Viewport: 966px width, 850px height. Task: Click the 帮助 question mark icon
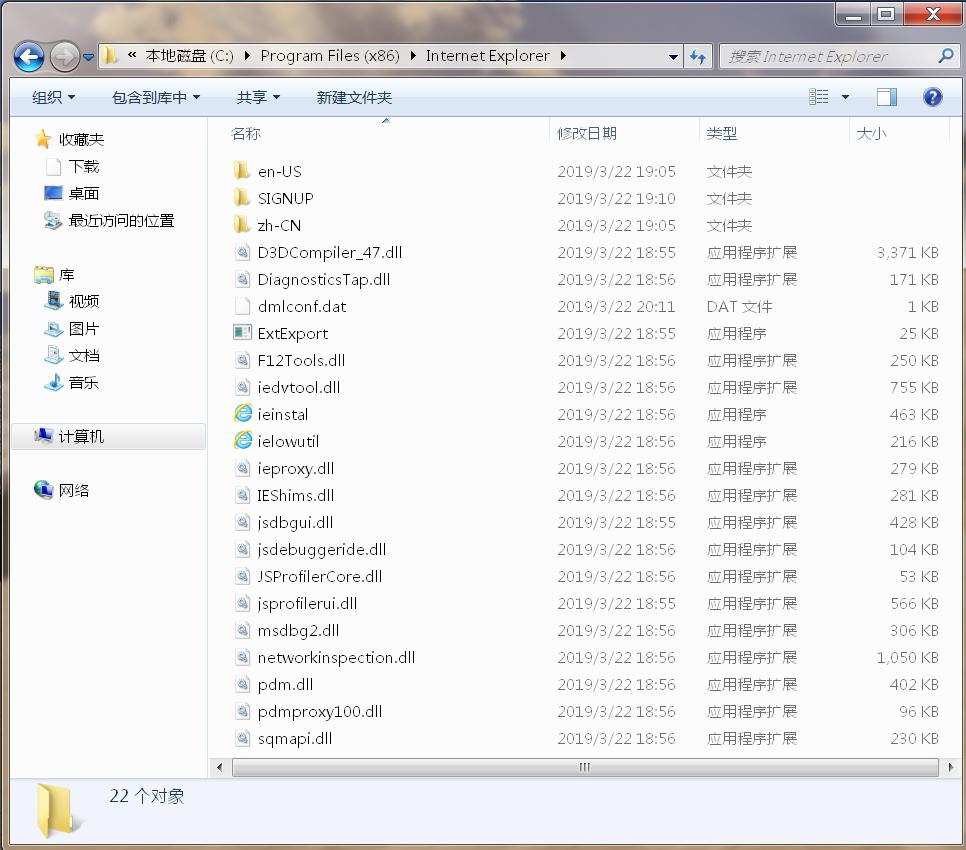pyautogui.click(x=932, y=97)
